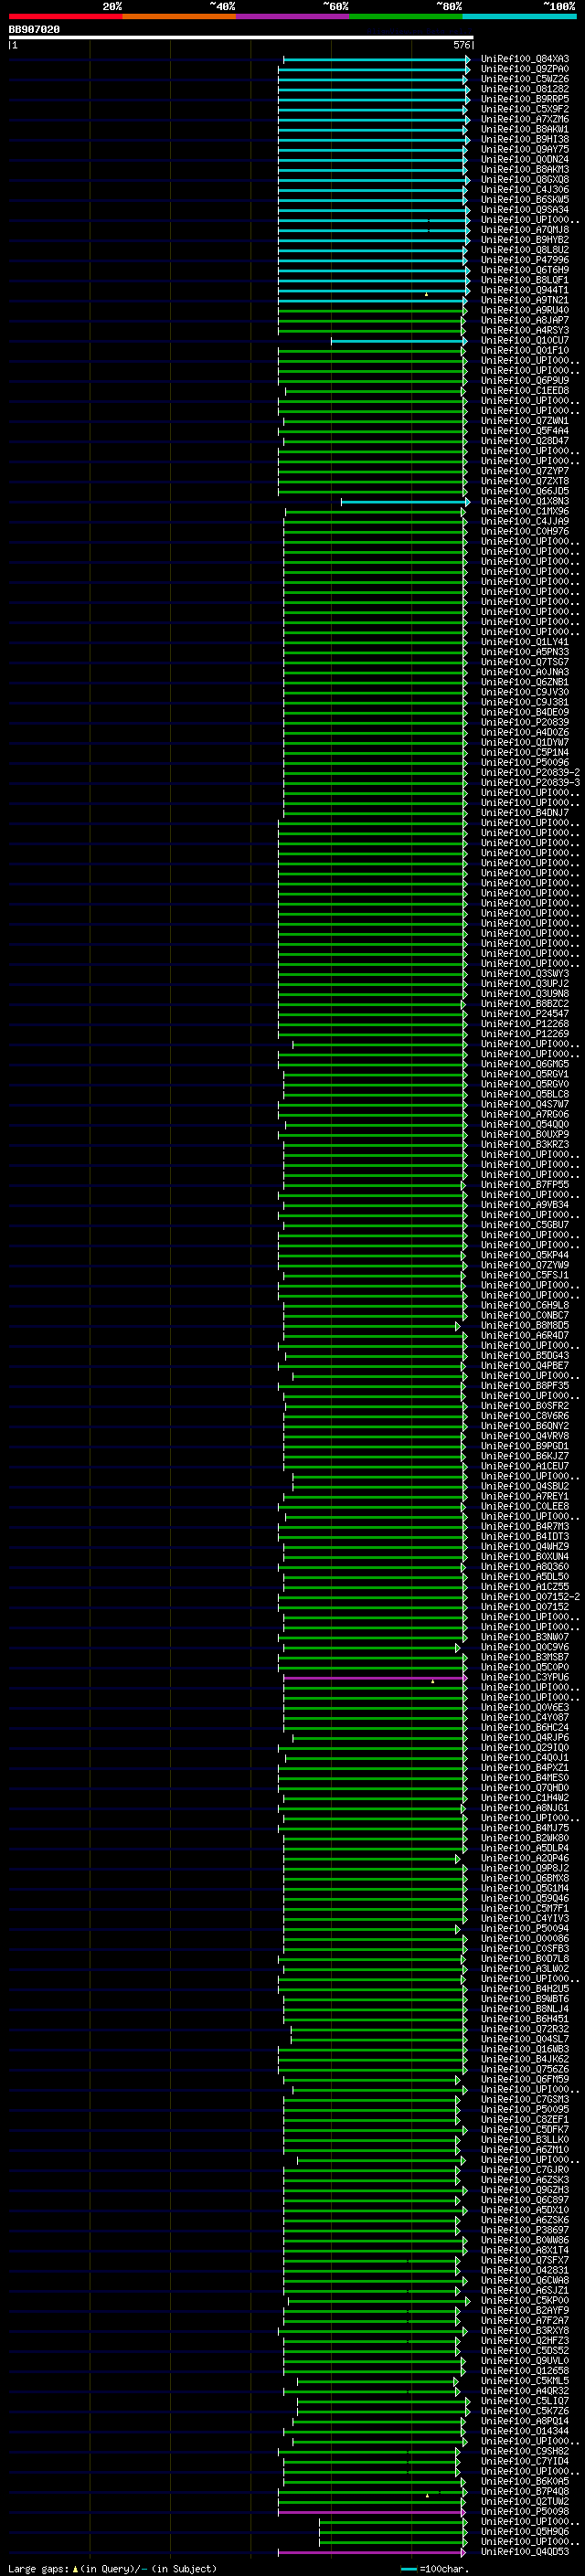
Task: Click hit label UniRef100_C4J306
Action: 525,189
